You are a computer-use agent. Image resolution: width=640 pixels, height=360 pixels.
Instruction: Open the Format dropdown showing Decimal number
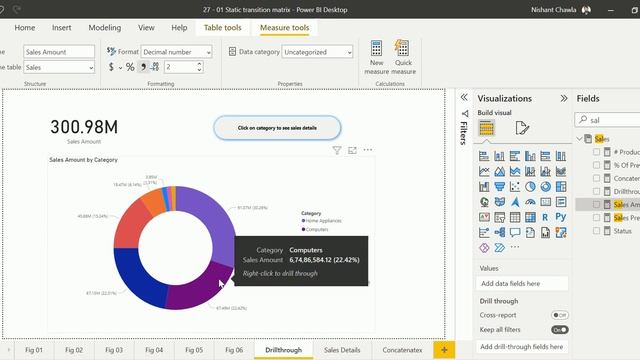(x=176, y=52)
